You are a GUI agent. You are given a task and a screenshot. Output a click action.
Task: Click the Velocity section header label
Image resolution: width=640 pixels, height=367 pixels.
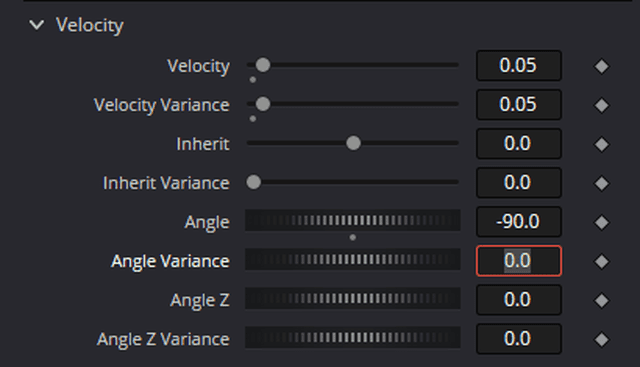tap(90, 25)
